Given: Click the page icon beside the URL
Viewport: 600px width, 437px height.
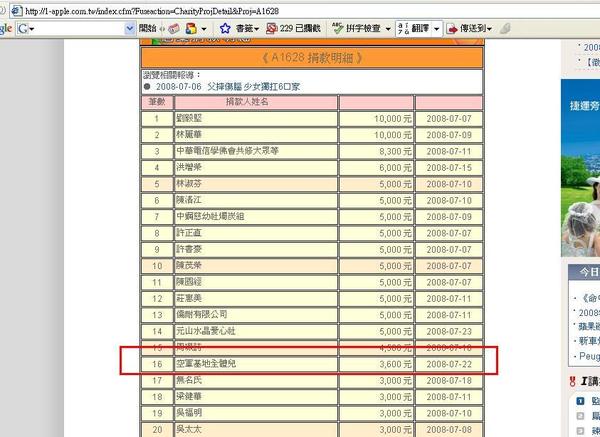Looking at the screenshot, I should tap(16, 11).
